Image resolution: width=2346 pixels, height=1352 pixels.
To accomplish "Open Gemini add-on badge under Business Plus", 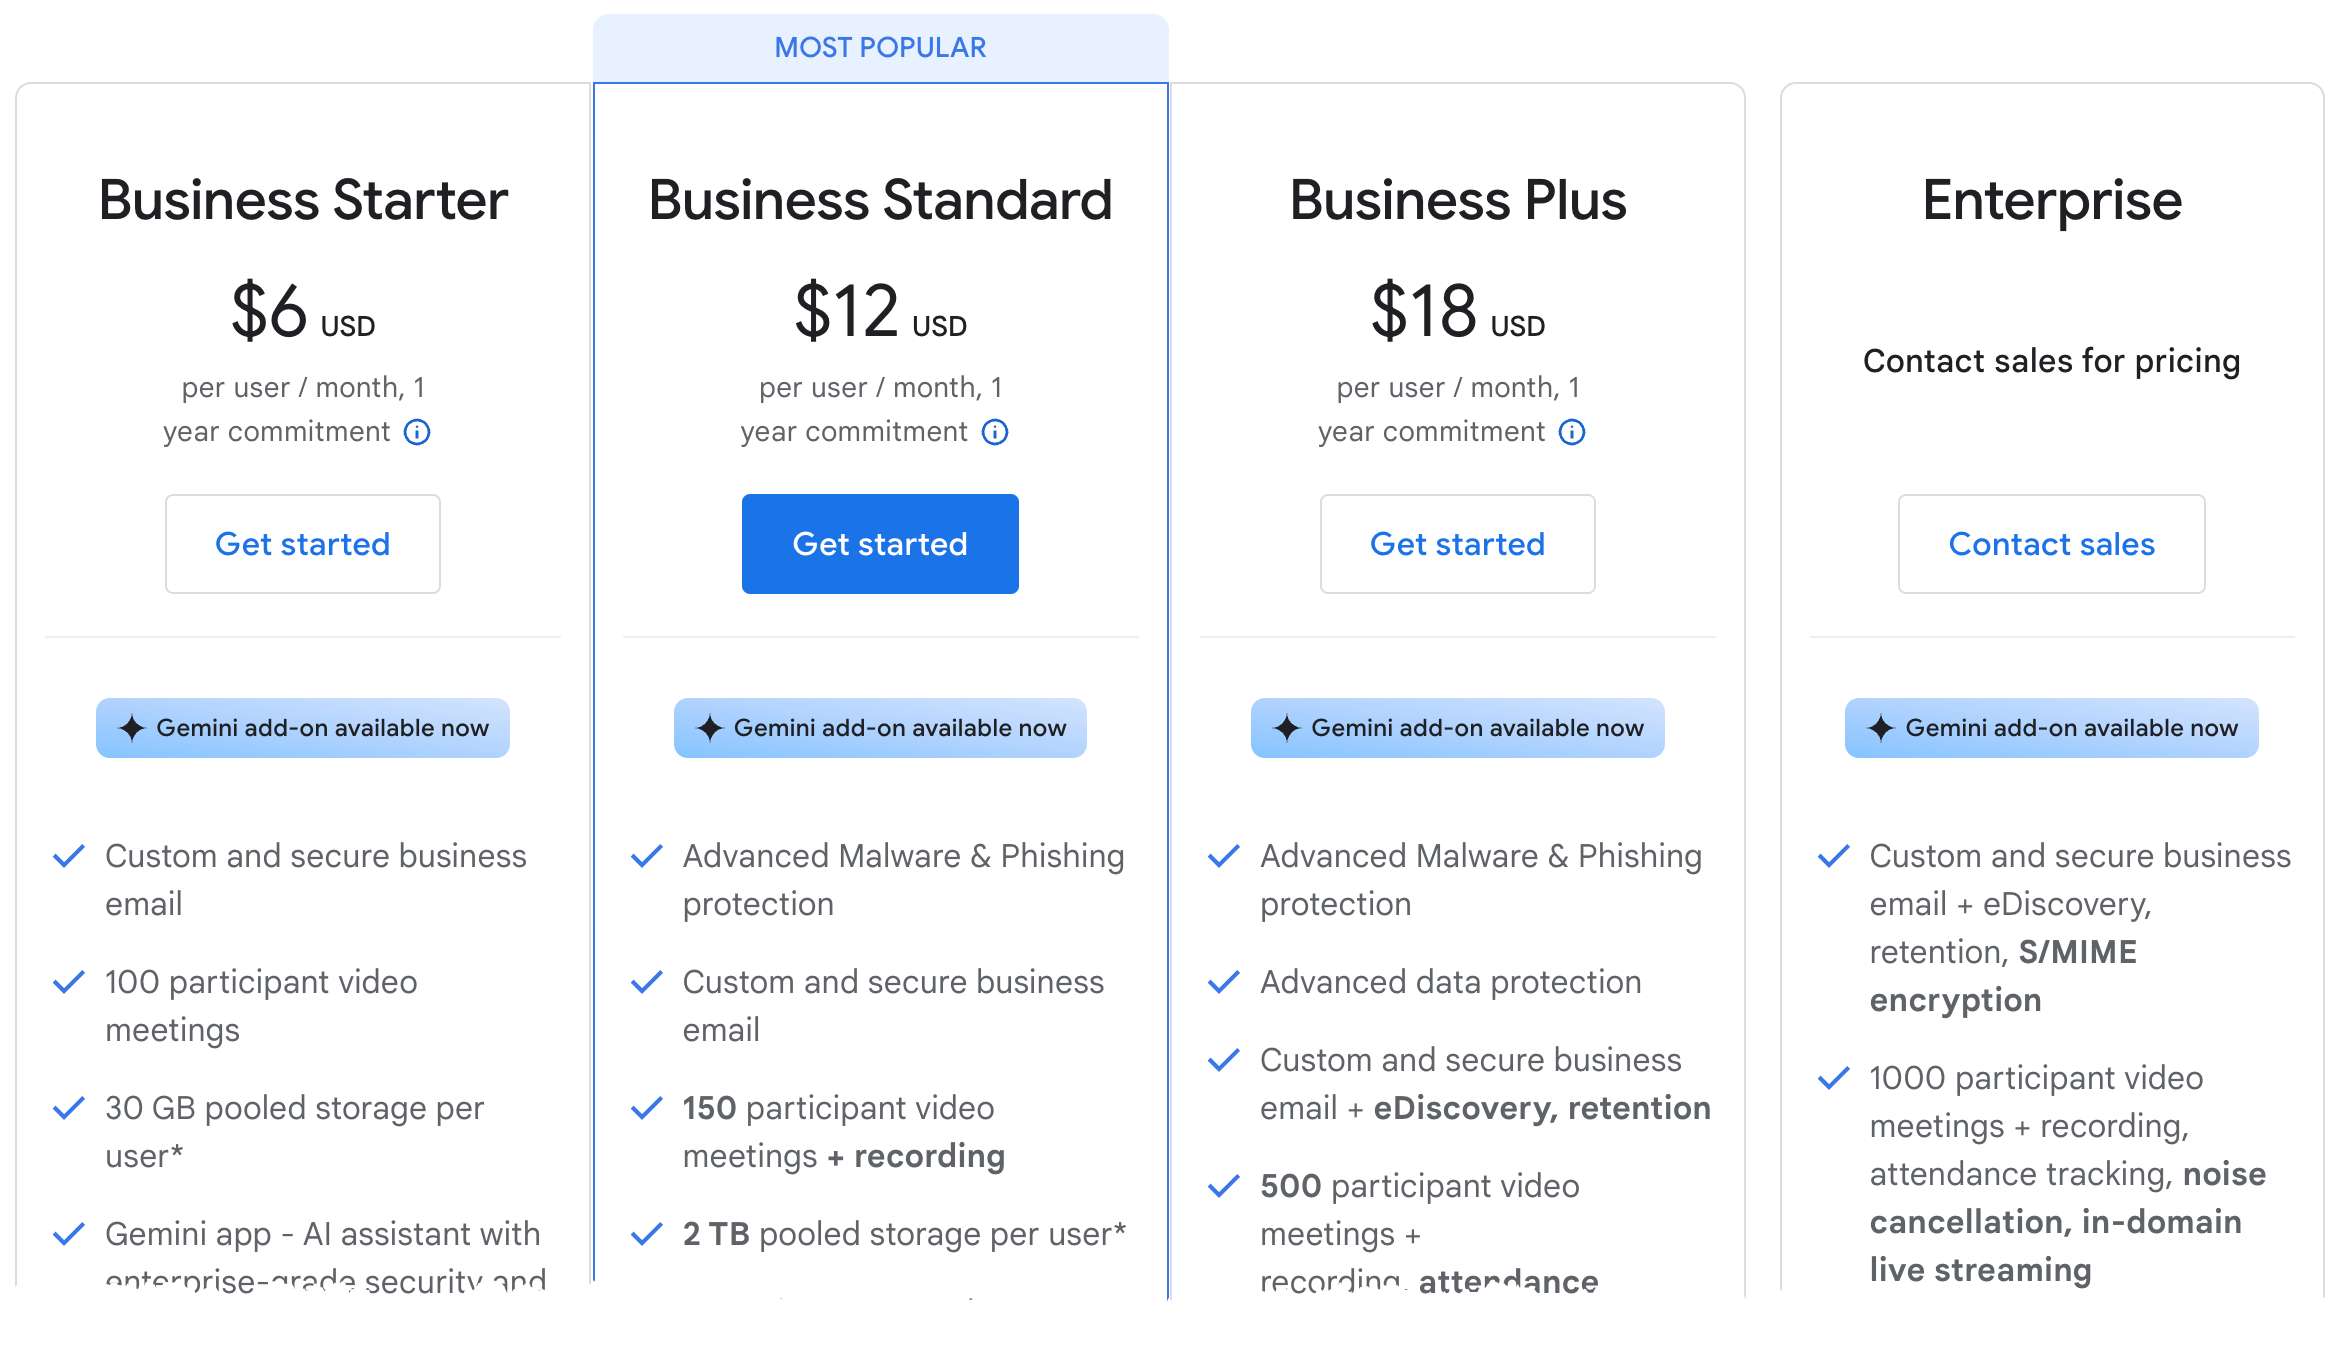I will point(1457,728).
